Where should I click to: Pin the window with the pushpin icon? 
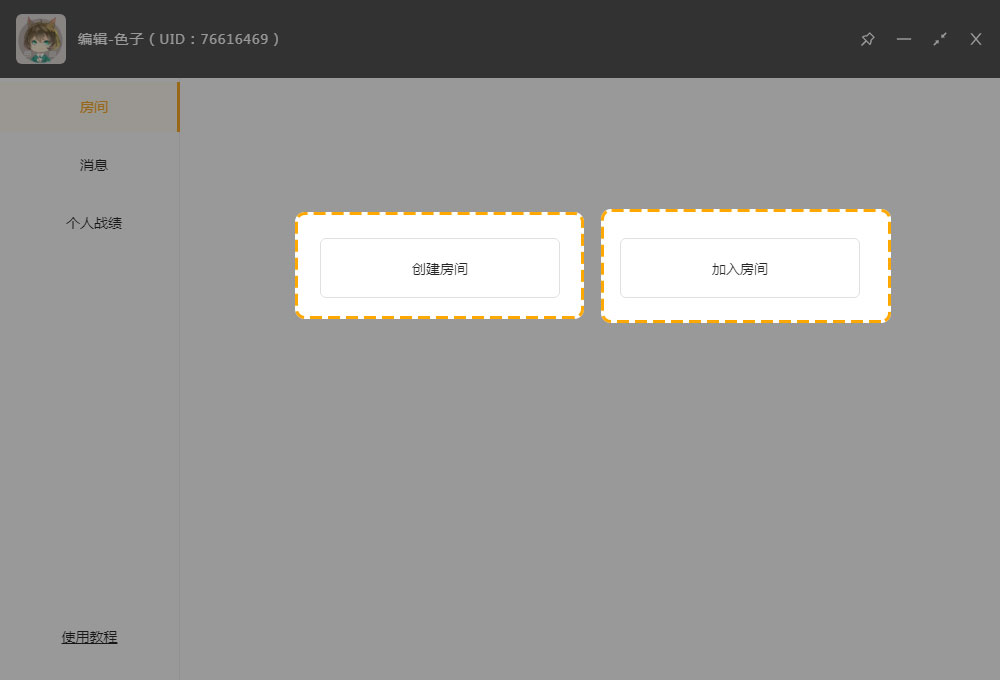pos(867,39)
